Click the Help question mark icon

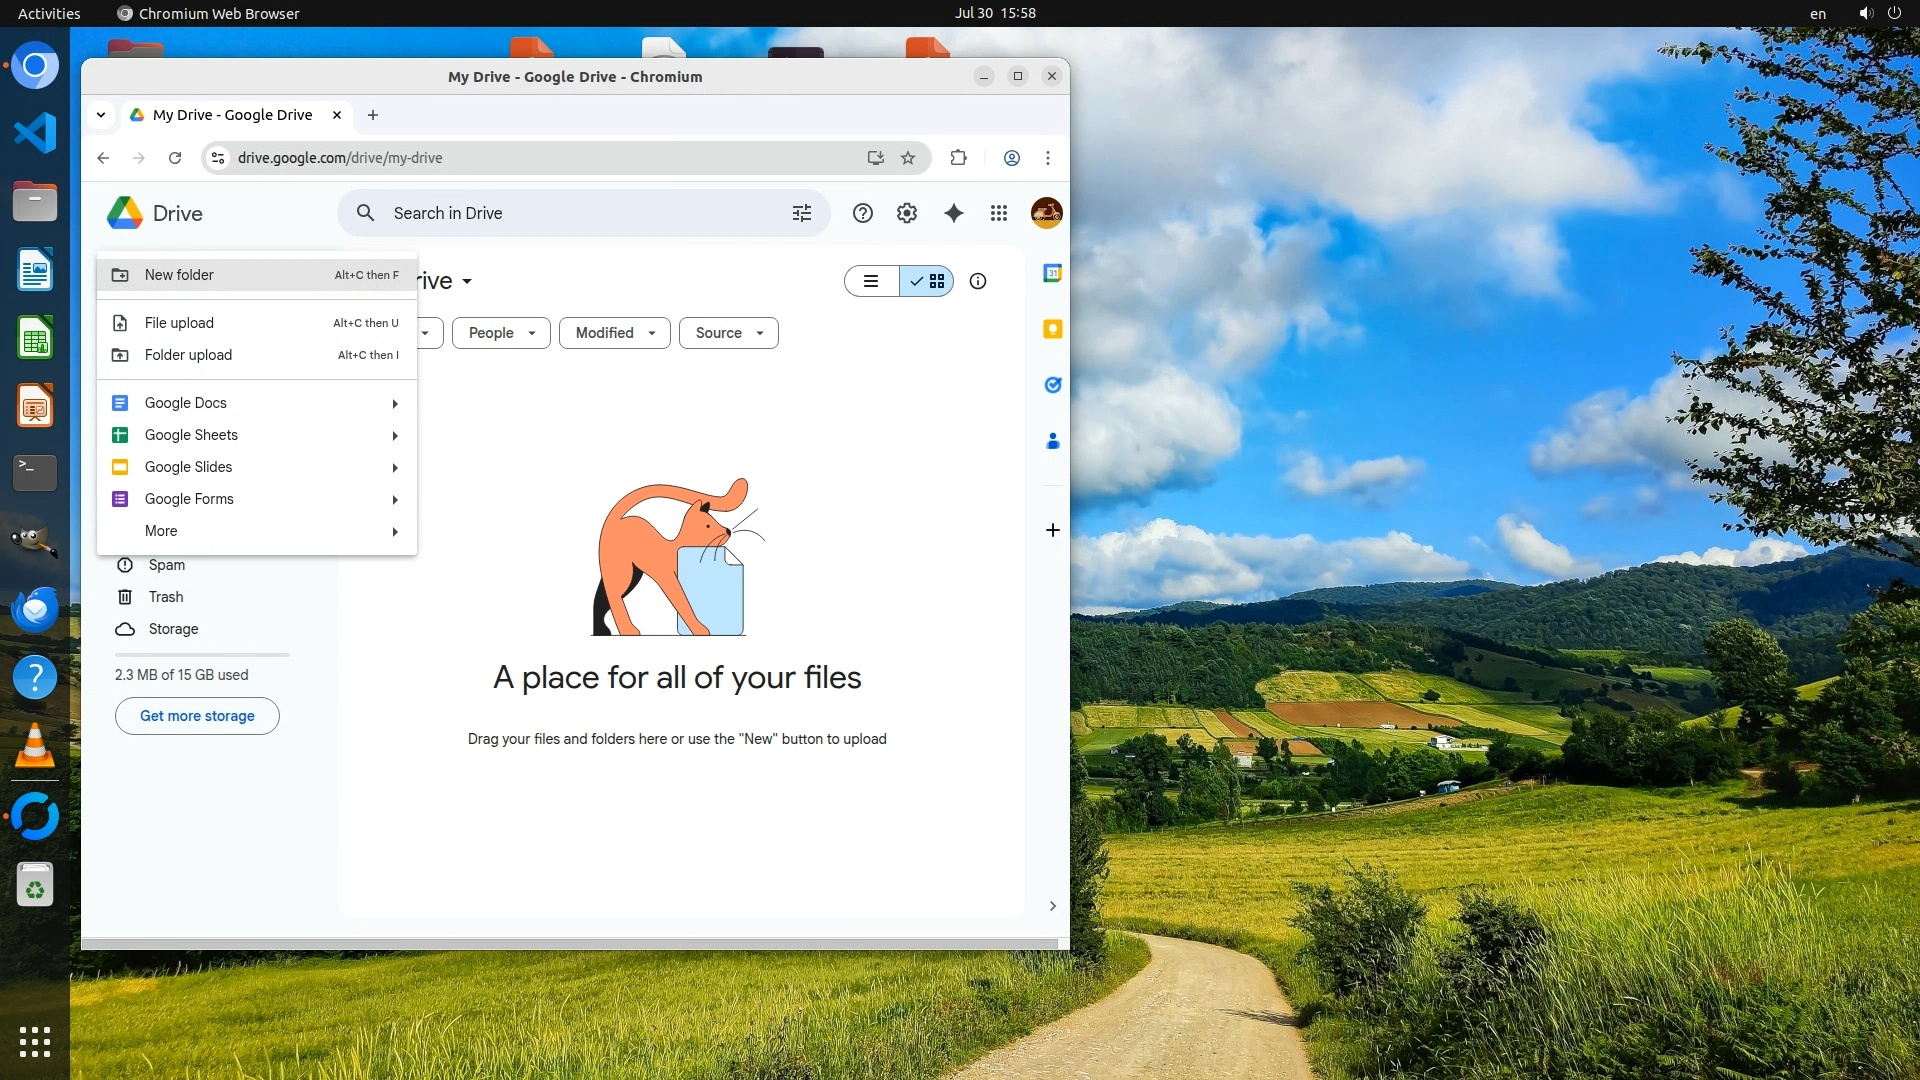862,213
